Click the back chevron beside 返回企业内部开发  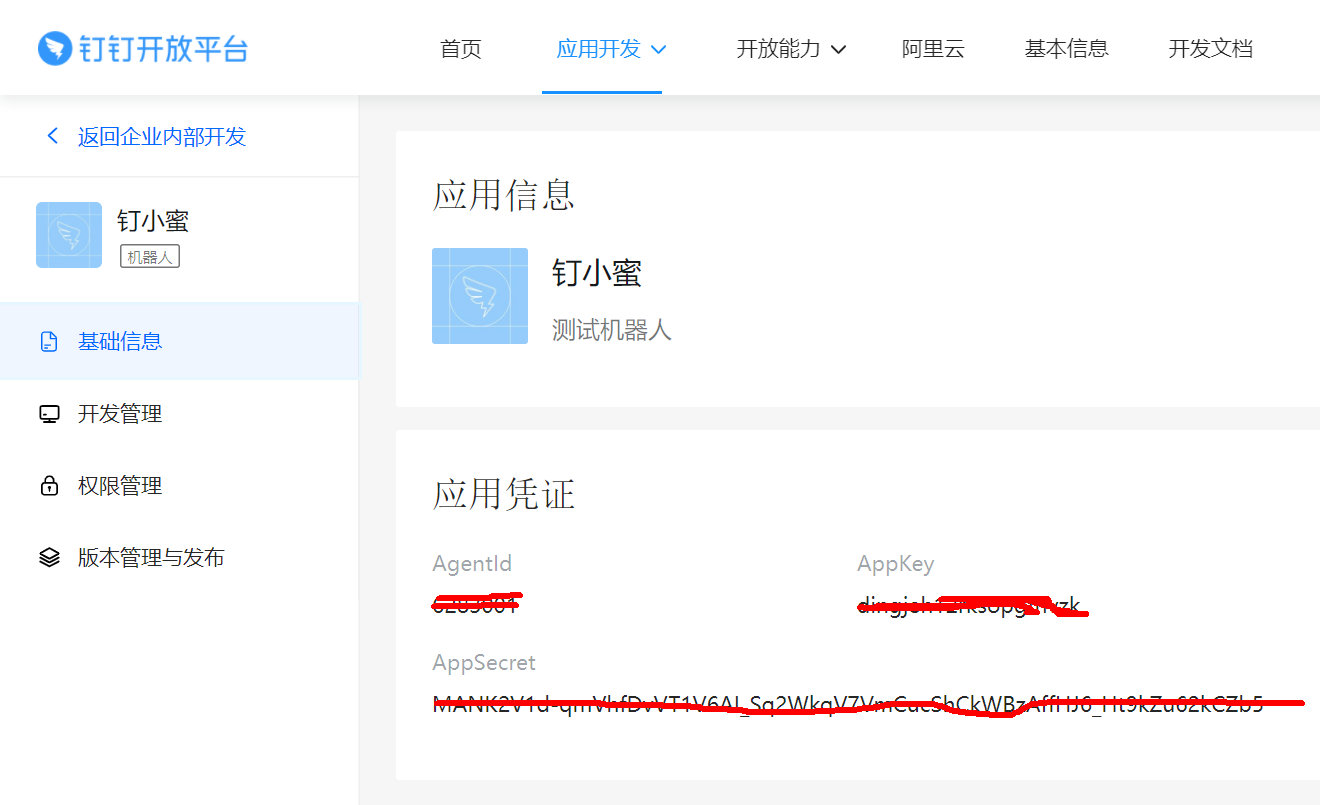tap(53, 136)
